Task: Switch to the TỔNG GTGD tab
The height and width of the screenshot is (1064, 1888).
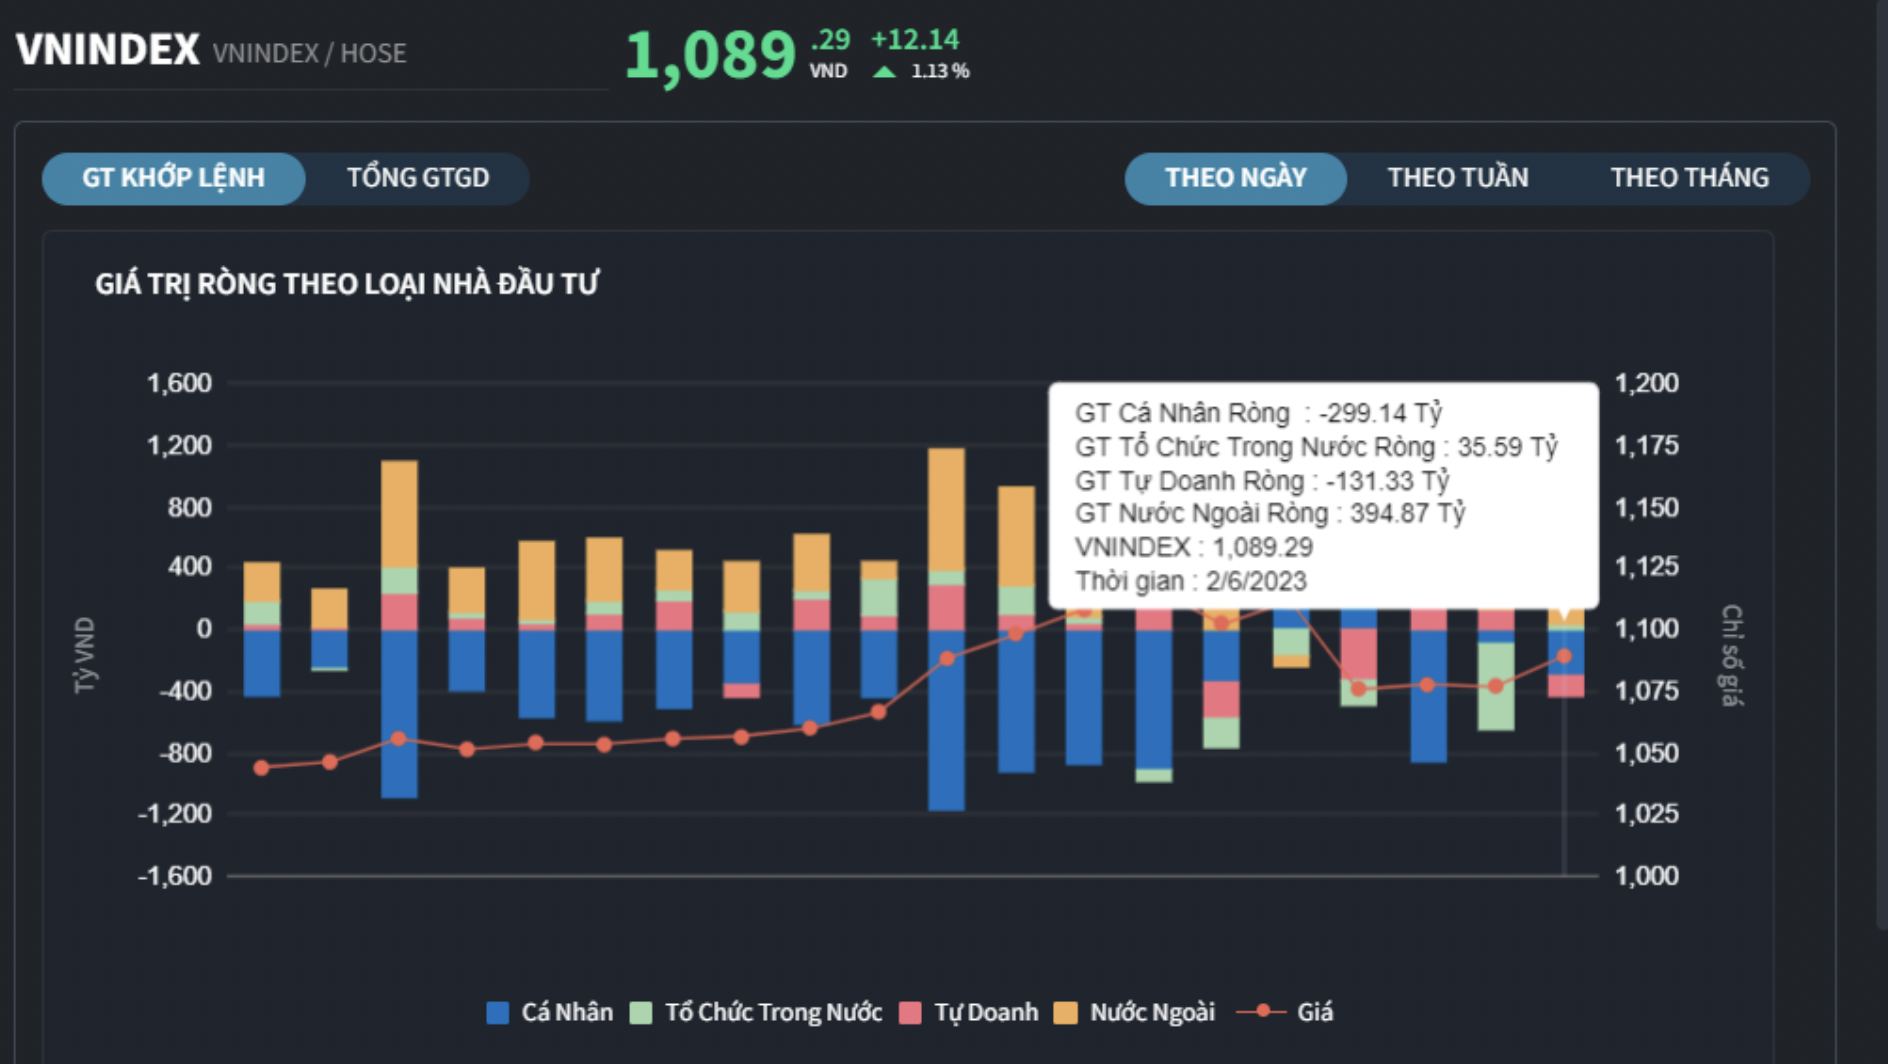Action: (x=417, y=178)
